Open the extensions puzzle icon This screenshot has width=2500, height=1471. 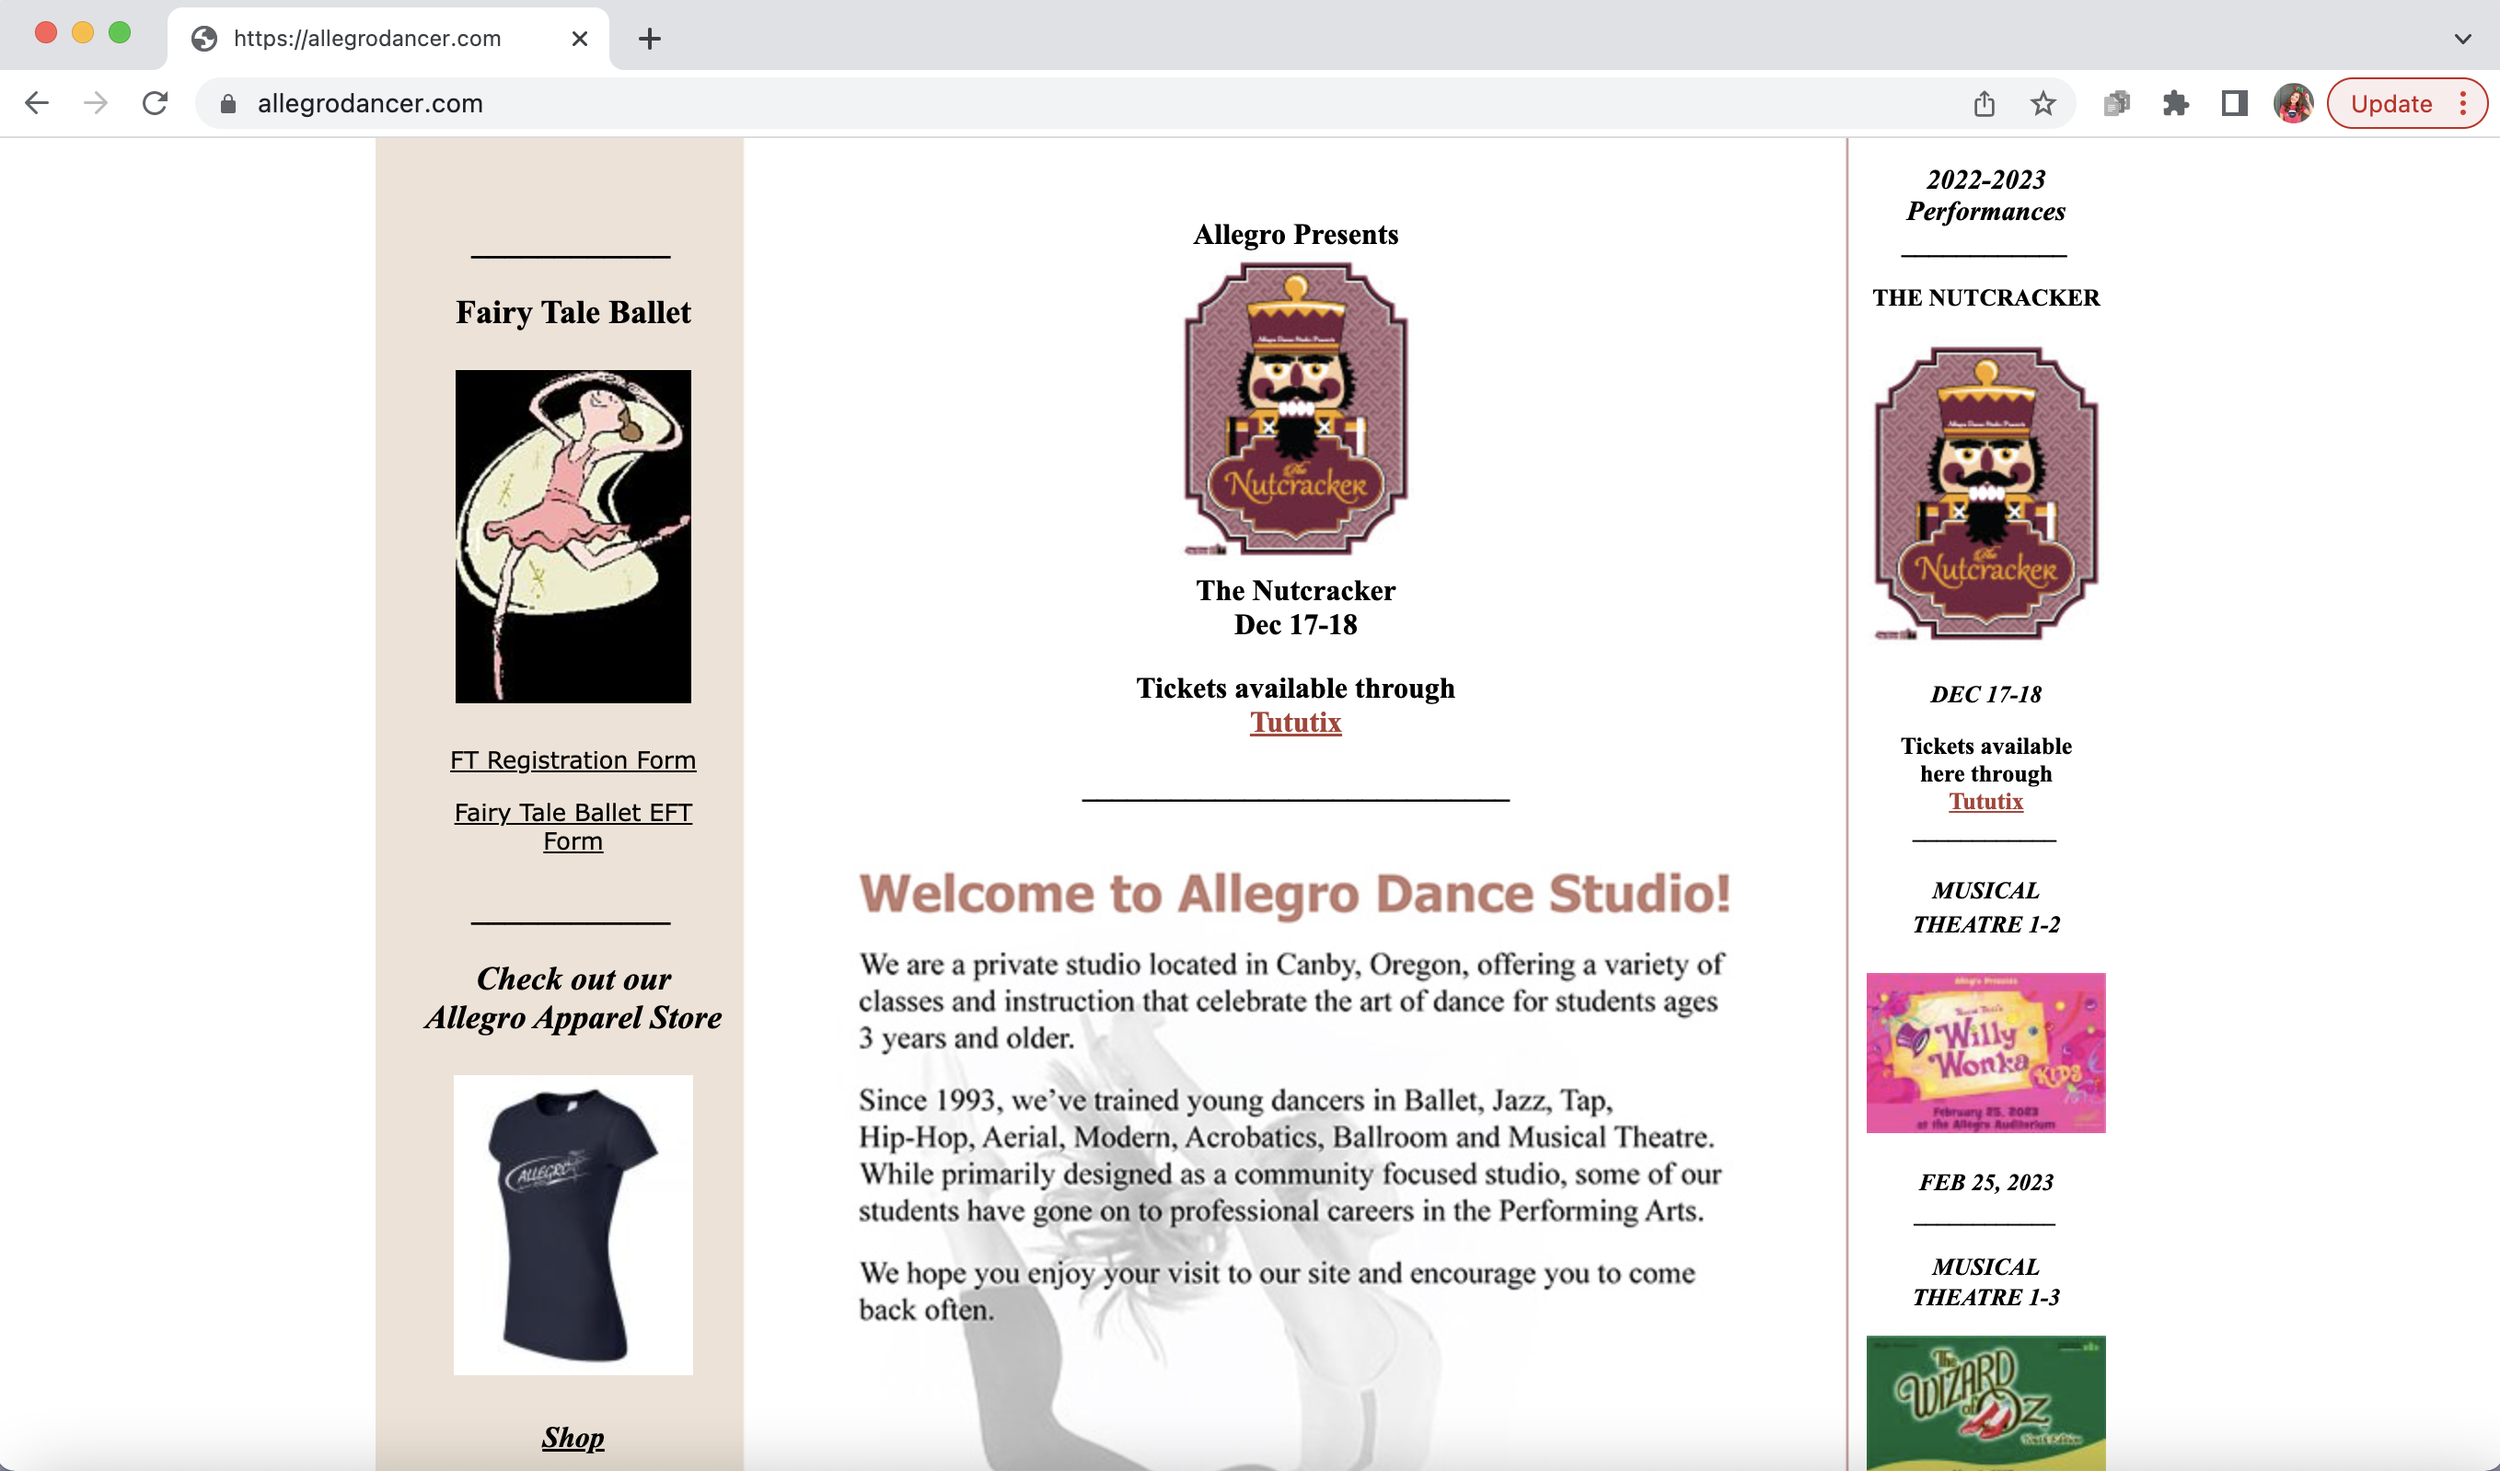pos(2176,103)
